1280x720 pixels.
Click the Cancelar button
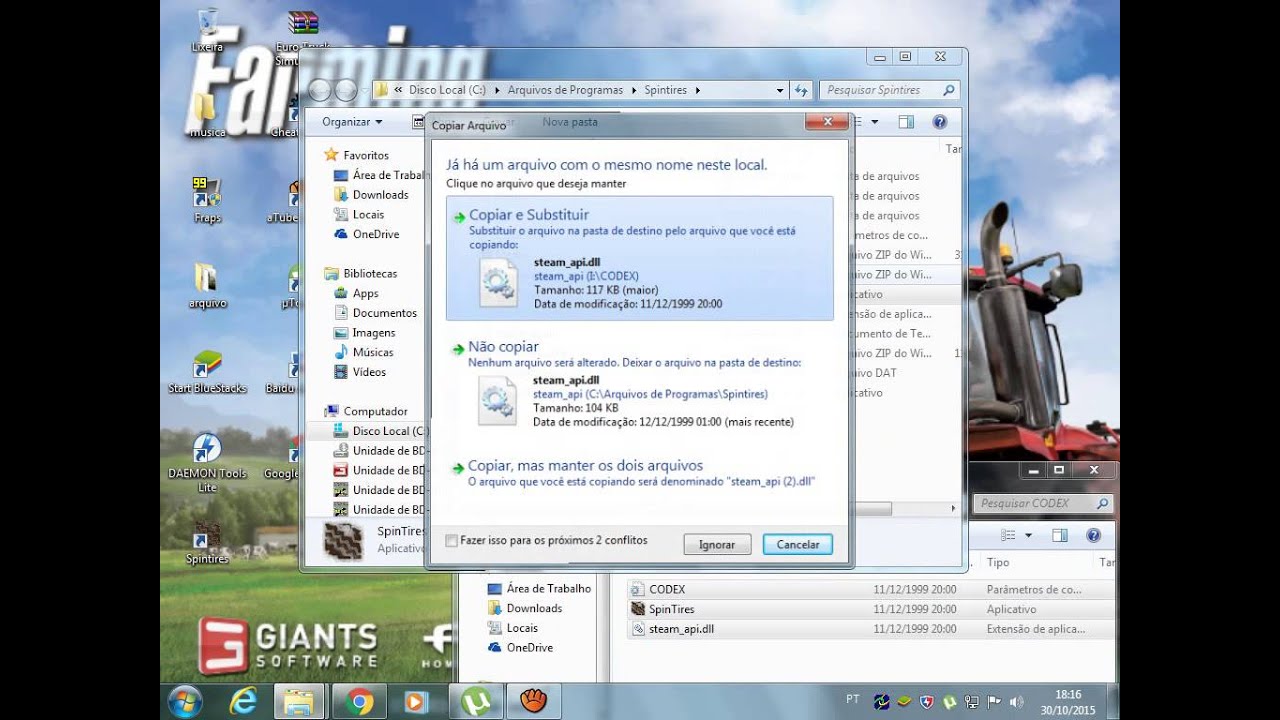coord(797,544)
